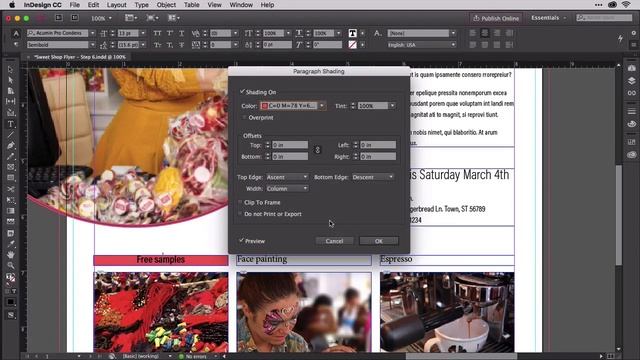The image size is (640, 360).
Task: Switch to Character Formatting Controls
Action: 16,33
